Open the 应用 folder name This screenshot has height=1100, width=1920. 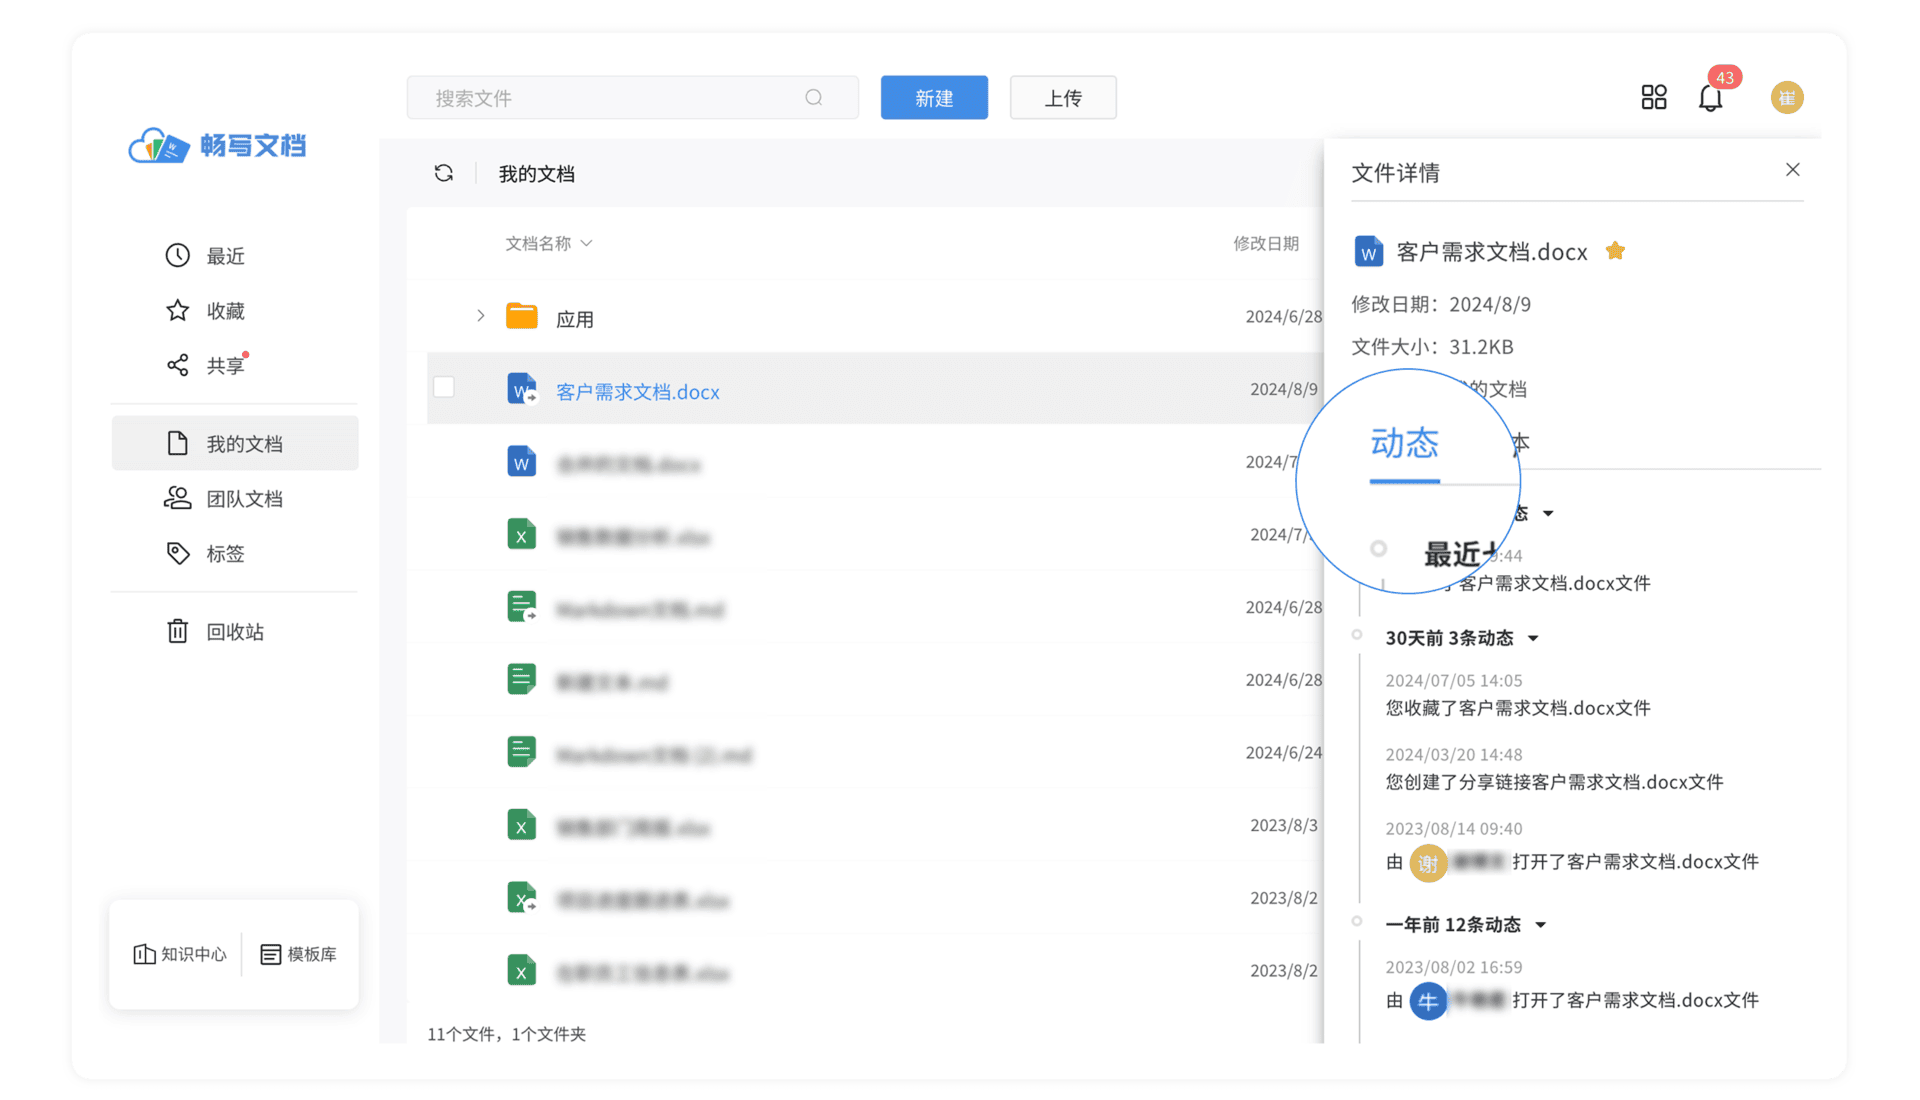575,318
